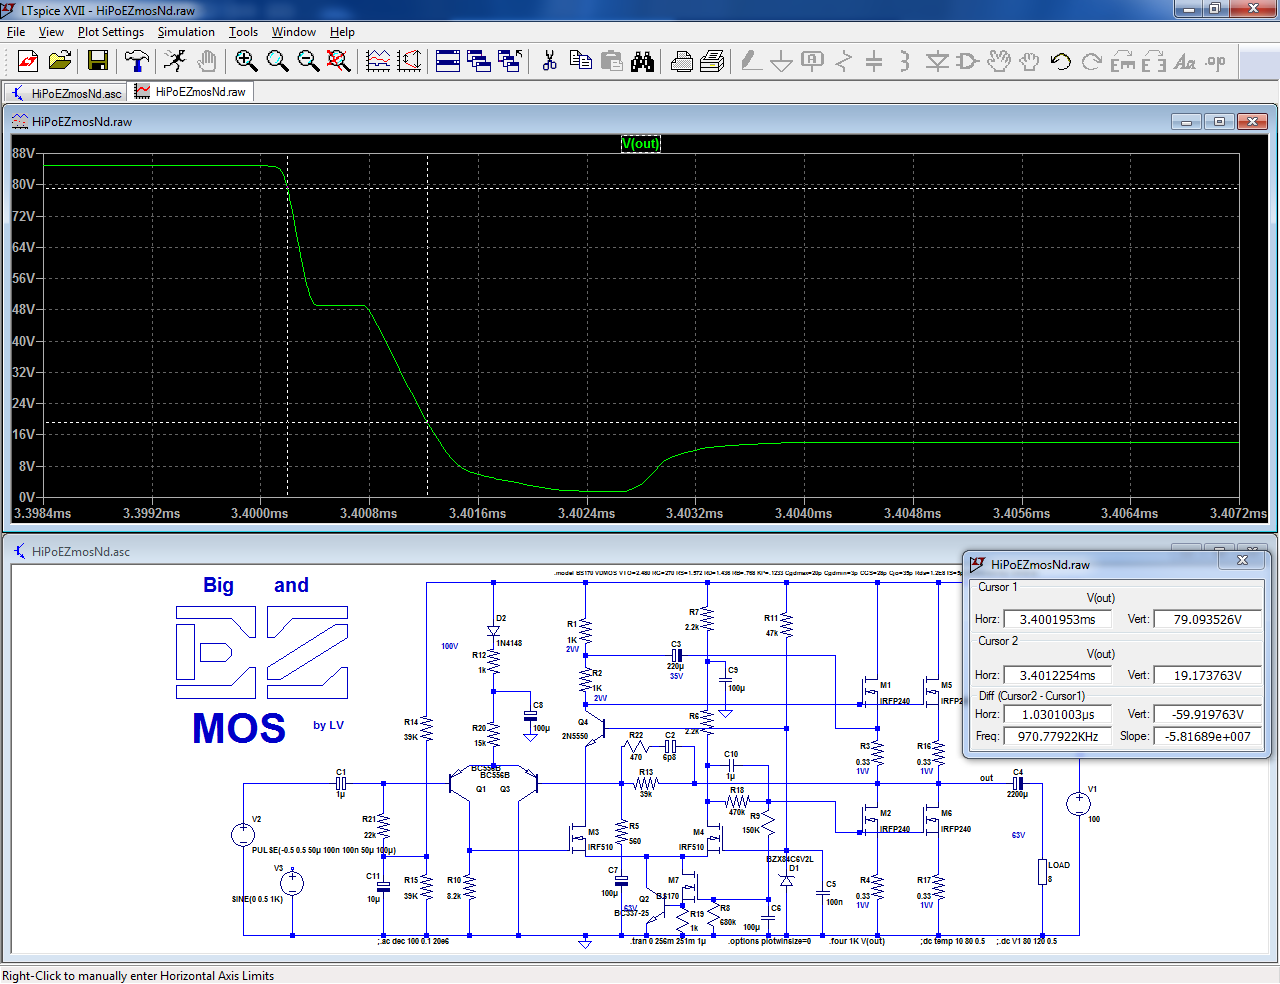Click the 3.4000ms horizontal axis label
Viewport: 1280px width, 984px height.
coord(259,513)
